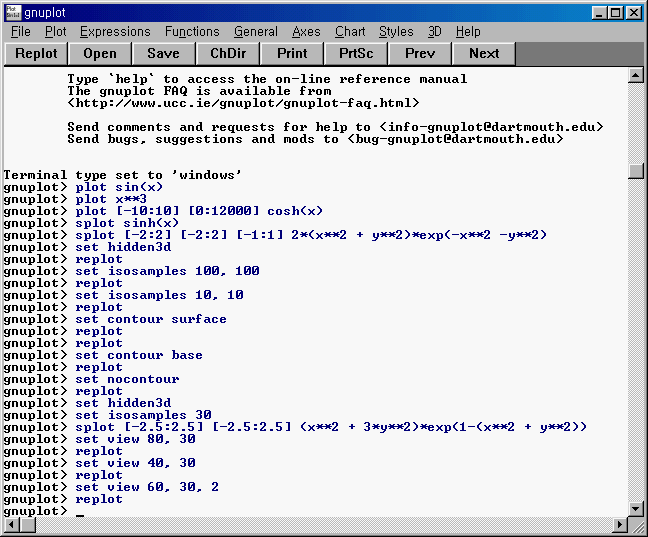Click the Print toolbar button
The width and height of the screenshot is (648, 537).
point(292,54)
